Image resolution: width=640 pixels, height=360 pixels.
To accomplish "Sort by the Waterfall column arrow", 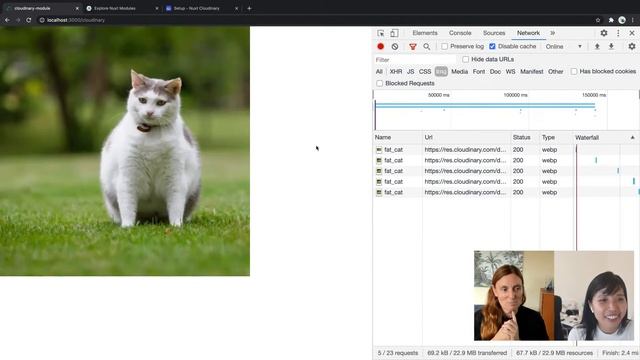I will click(632, 138).
